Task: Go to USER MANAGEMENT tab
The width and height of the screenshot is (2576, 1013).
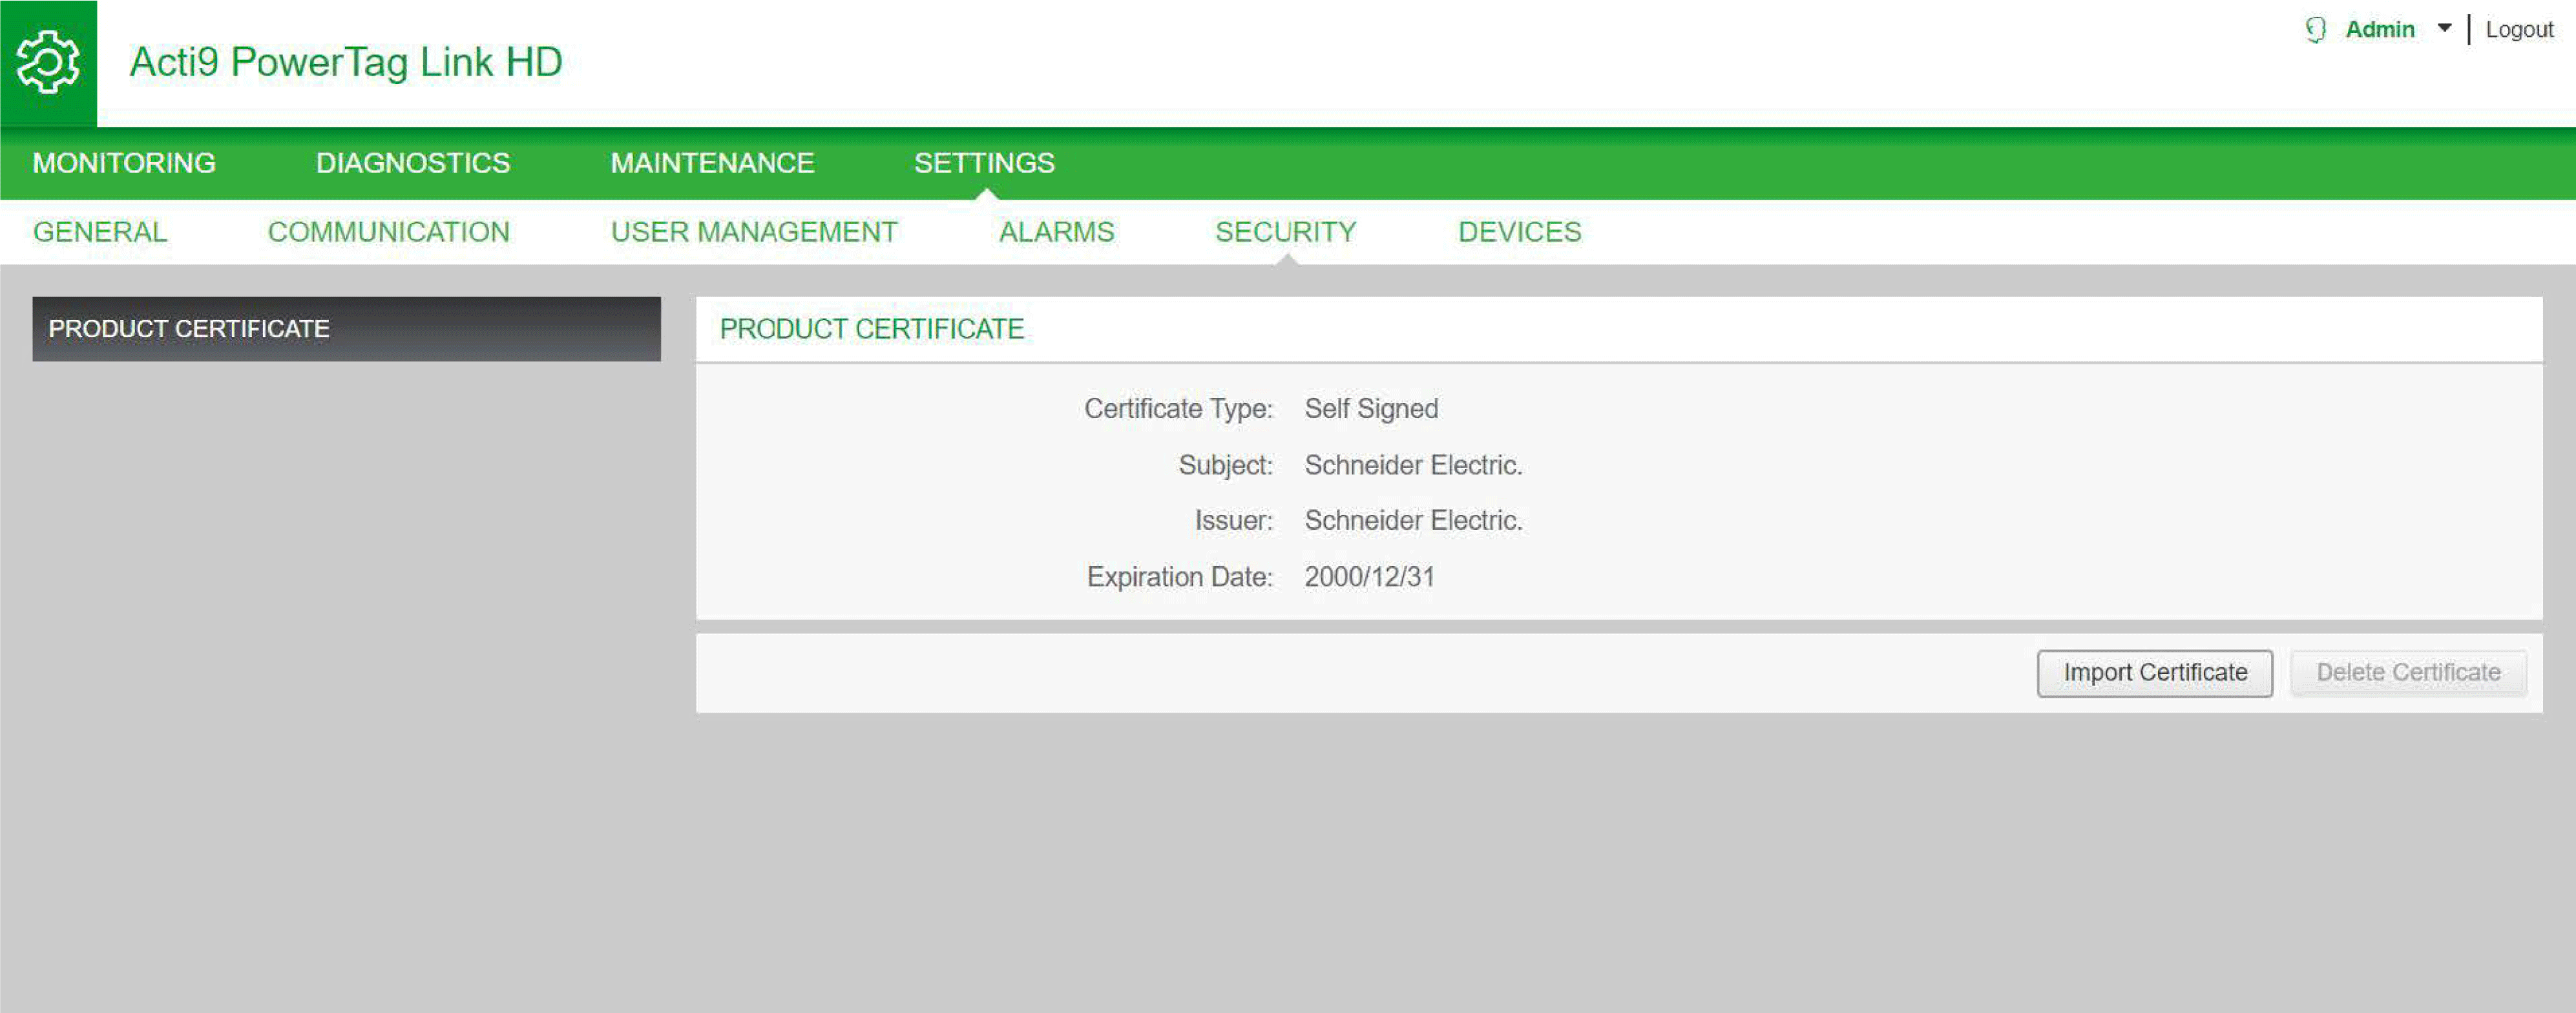Action: coord(754,232)
